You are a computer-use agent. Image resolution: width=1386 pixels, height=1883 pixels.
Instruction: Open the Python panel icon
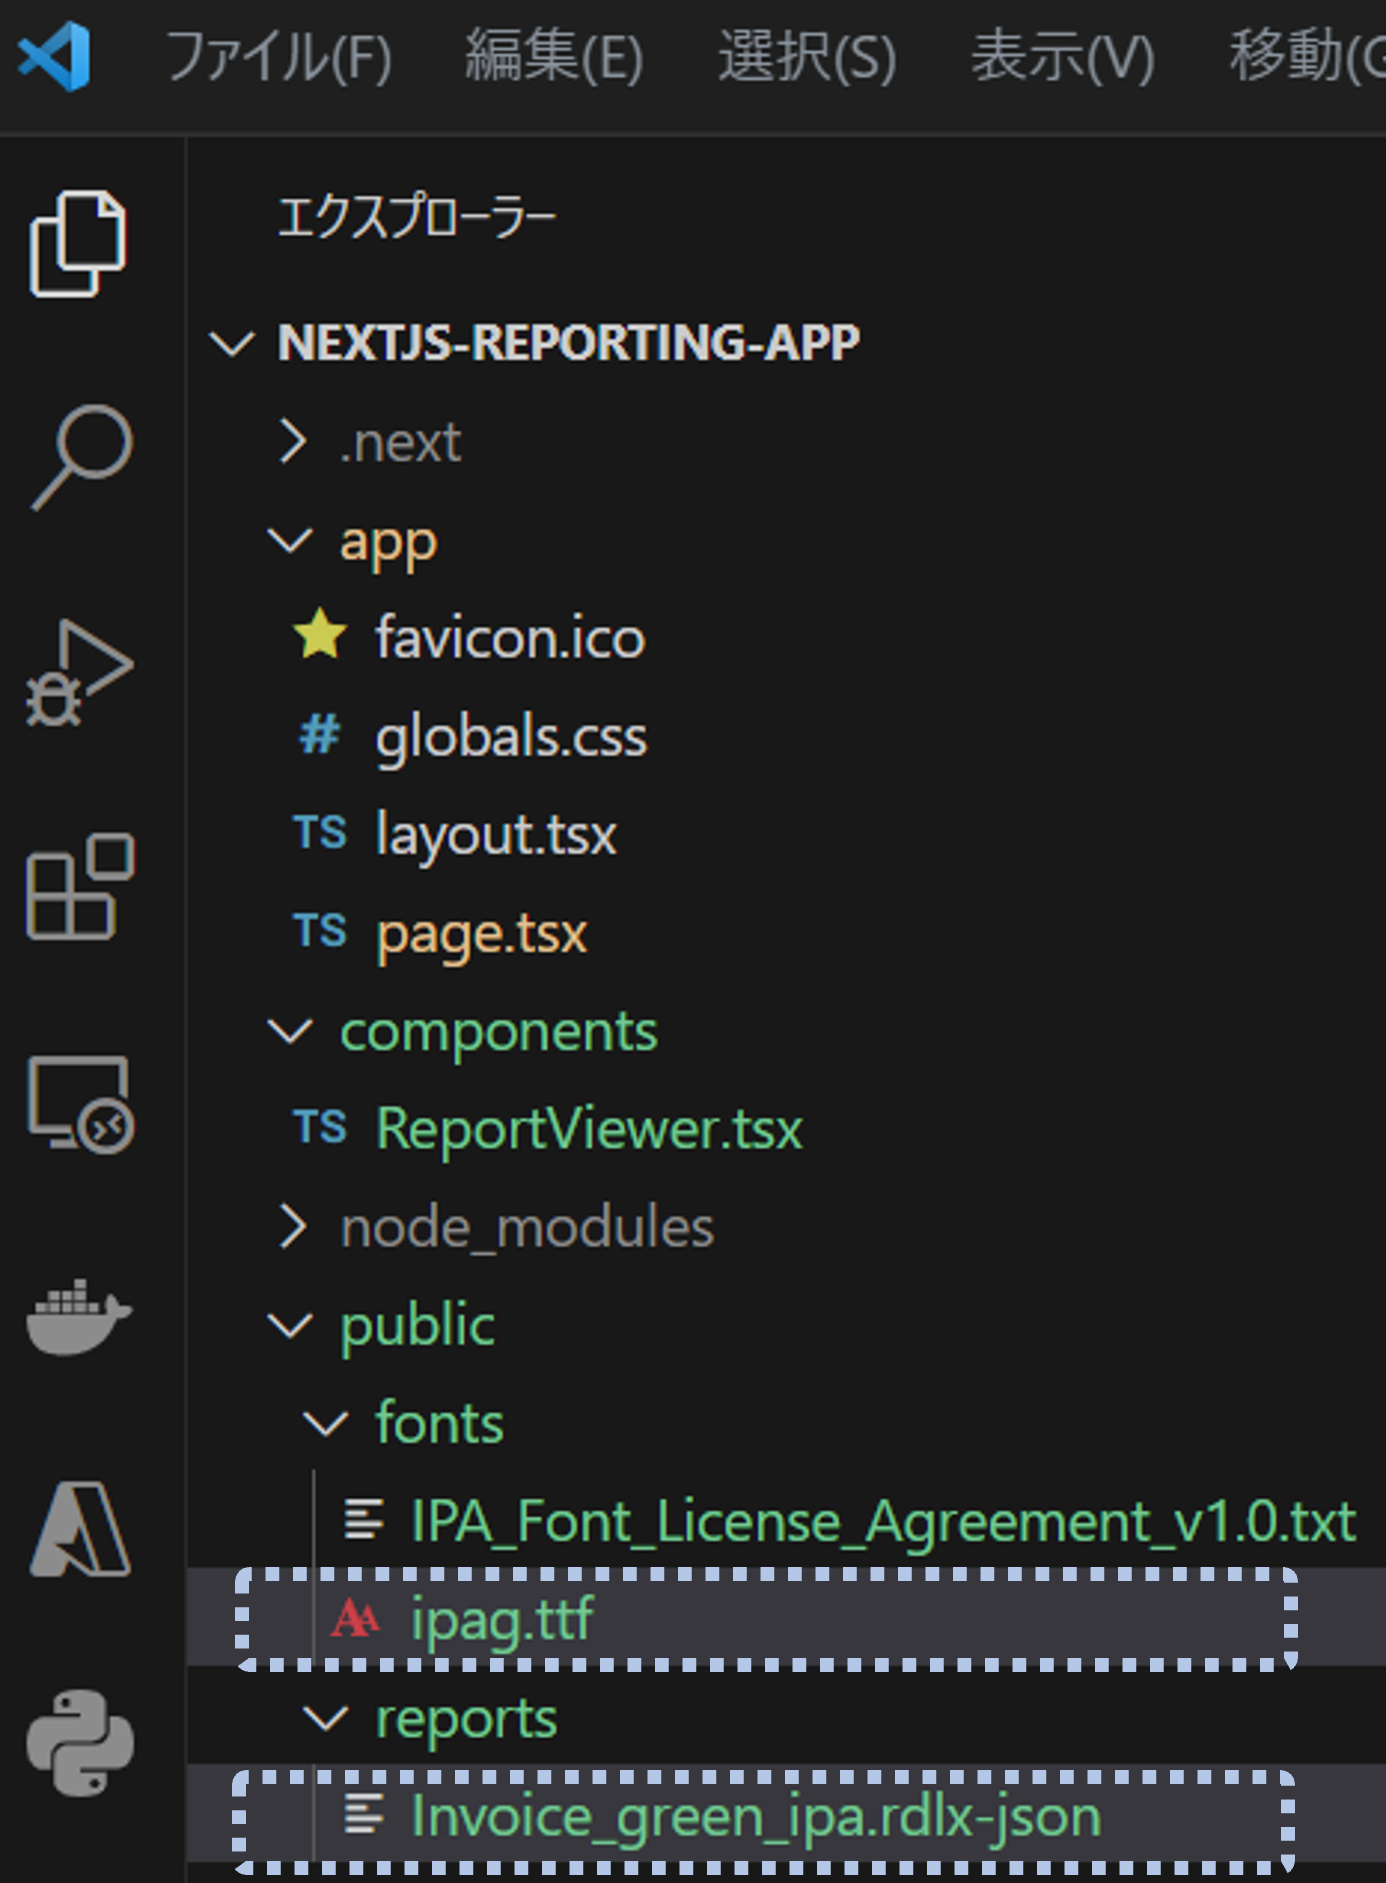(80, 1743)
